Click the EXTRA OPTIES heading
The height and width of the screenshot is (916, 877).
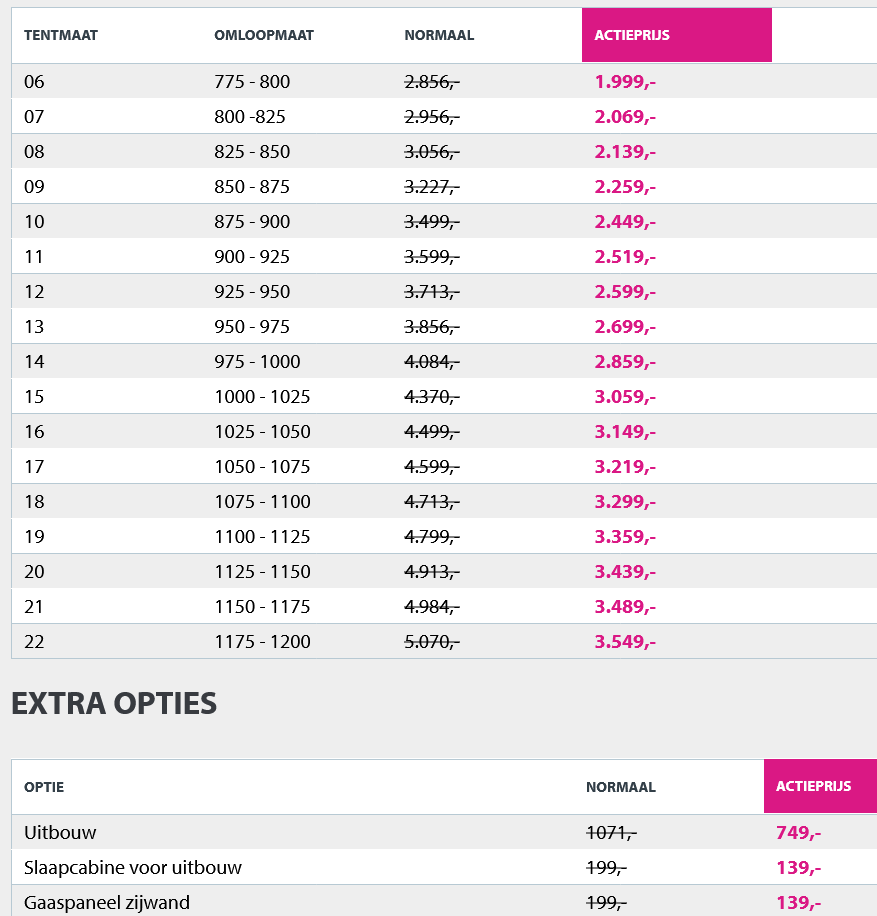(114, 703)
